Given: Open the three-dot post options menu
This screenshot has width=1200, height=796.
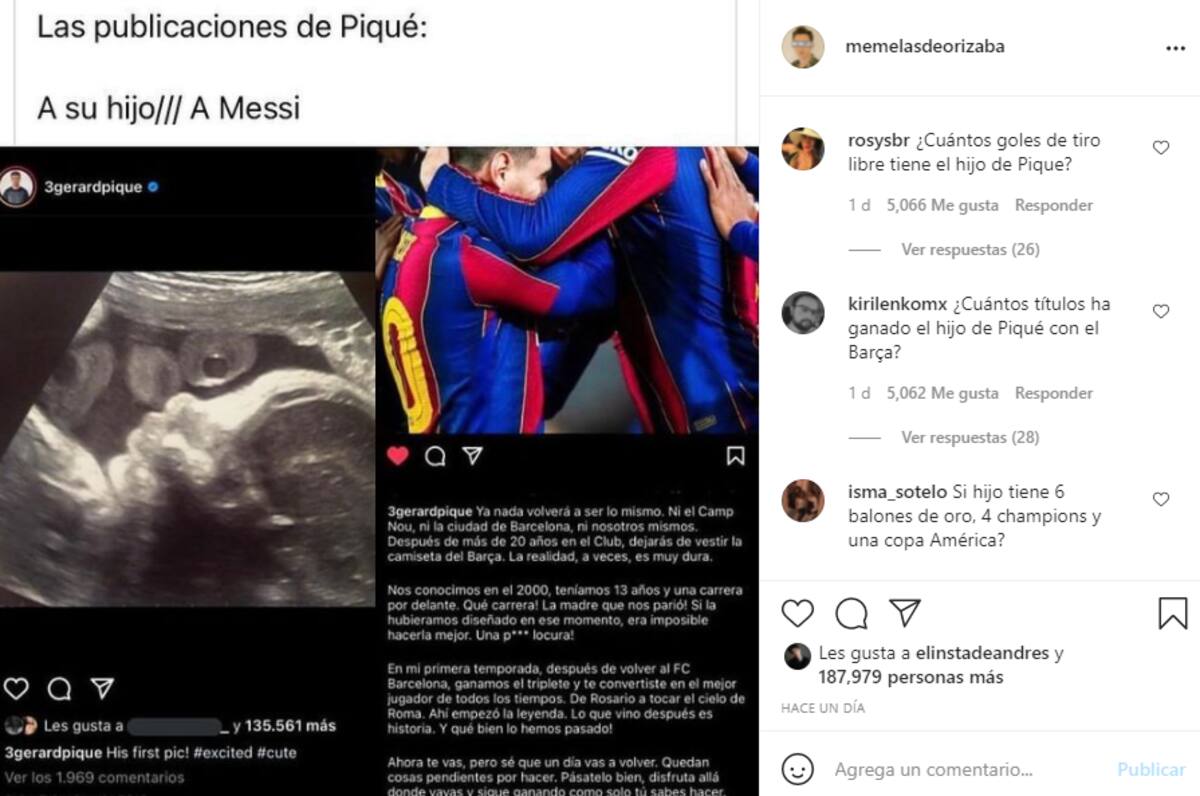Looking at the screenshot, I should click(1175, 48).
